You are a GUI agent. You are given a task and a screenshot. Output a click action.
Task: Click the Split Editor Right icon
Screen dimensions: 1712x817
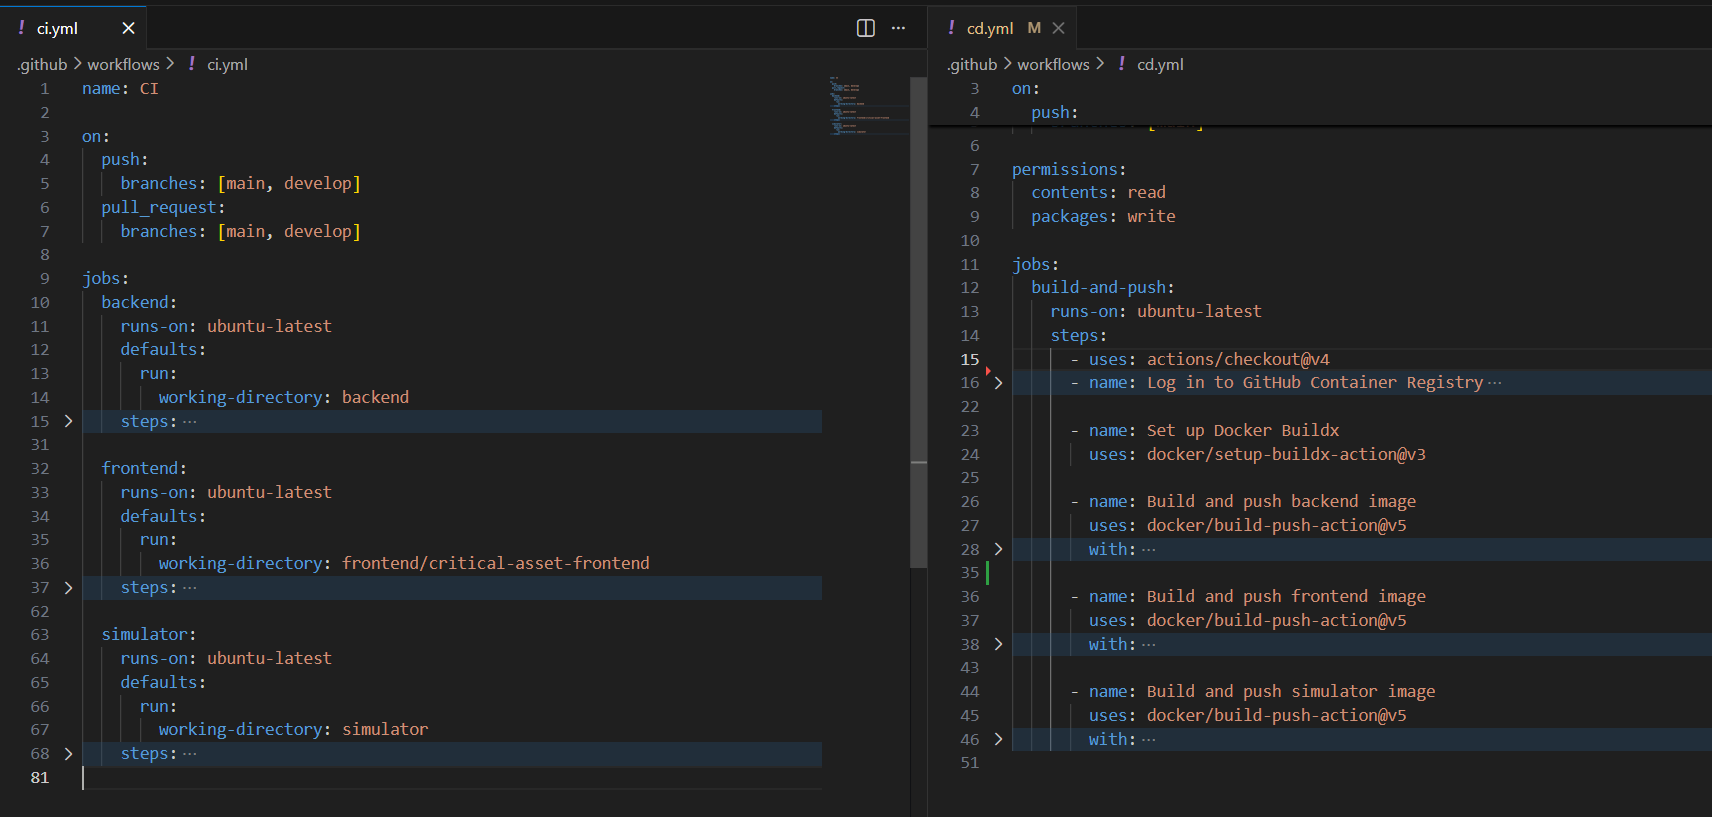pos(866,28)
